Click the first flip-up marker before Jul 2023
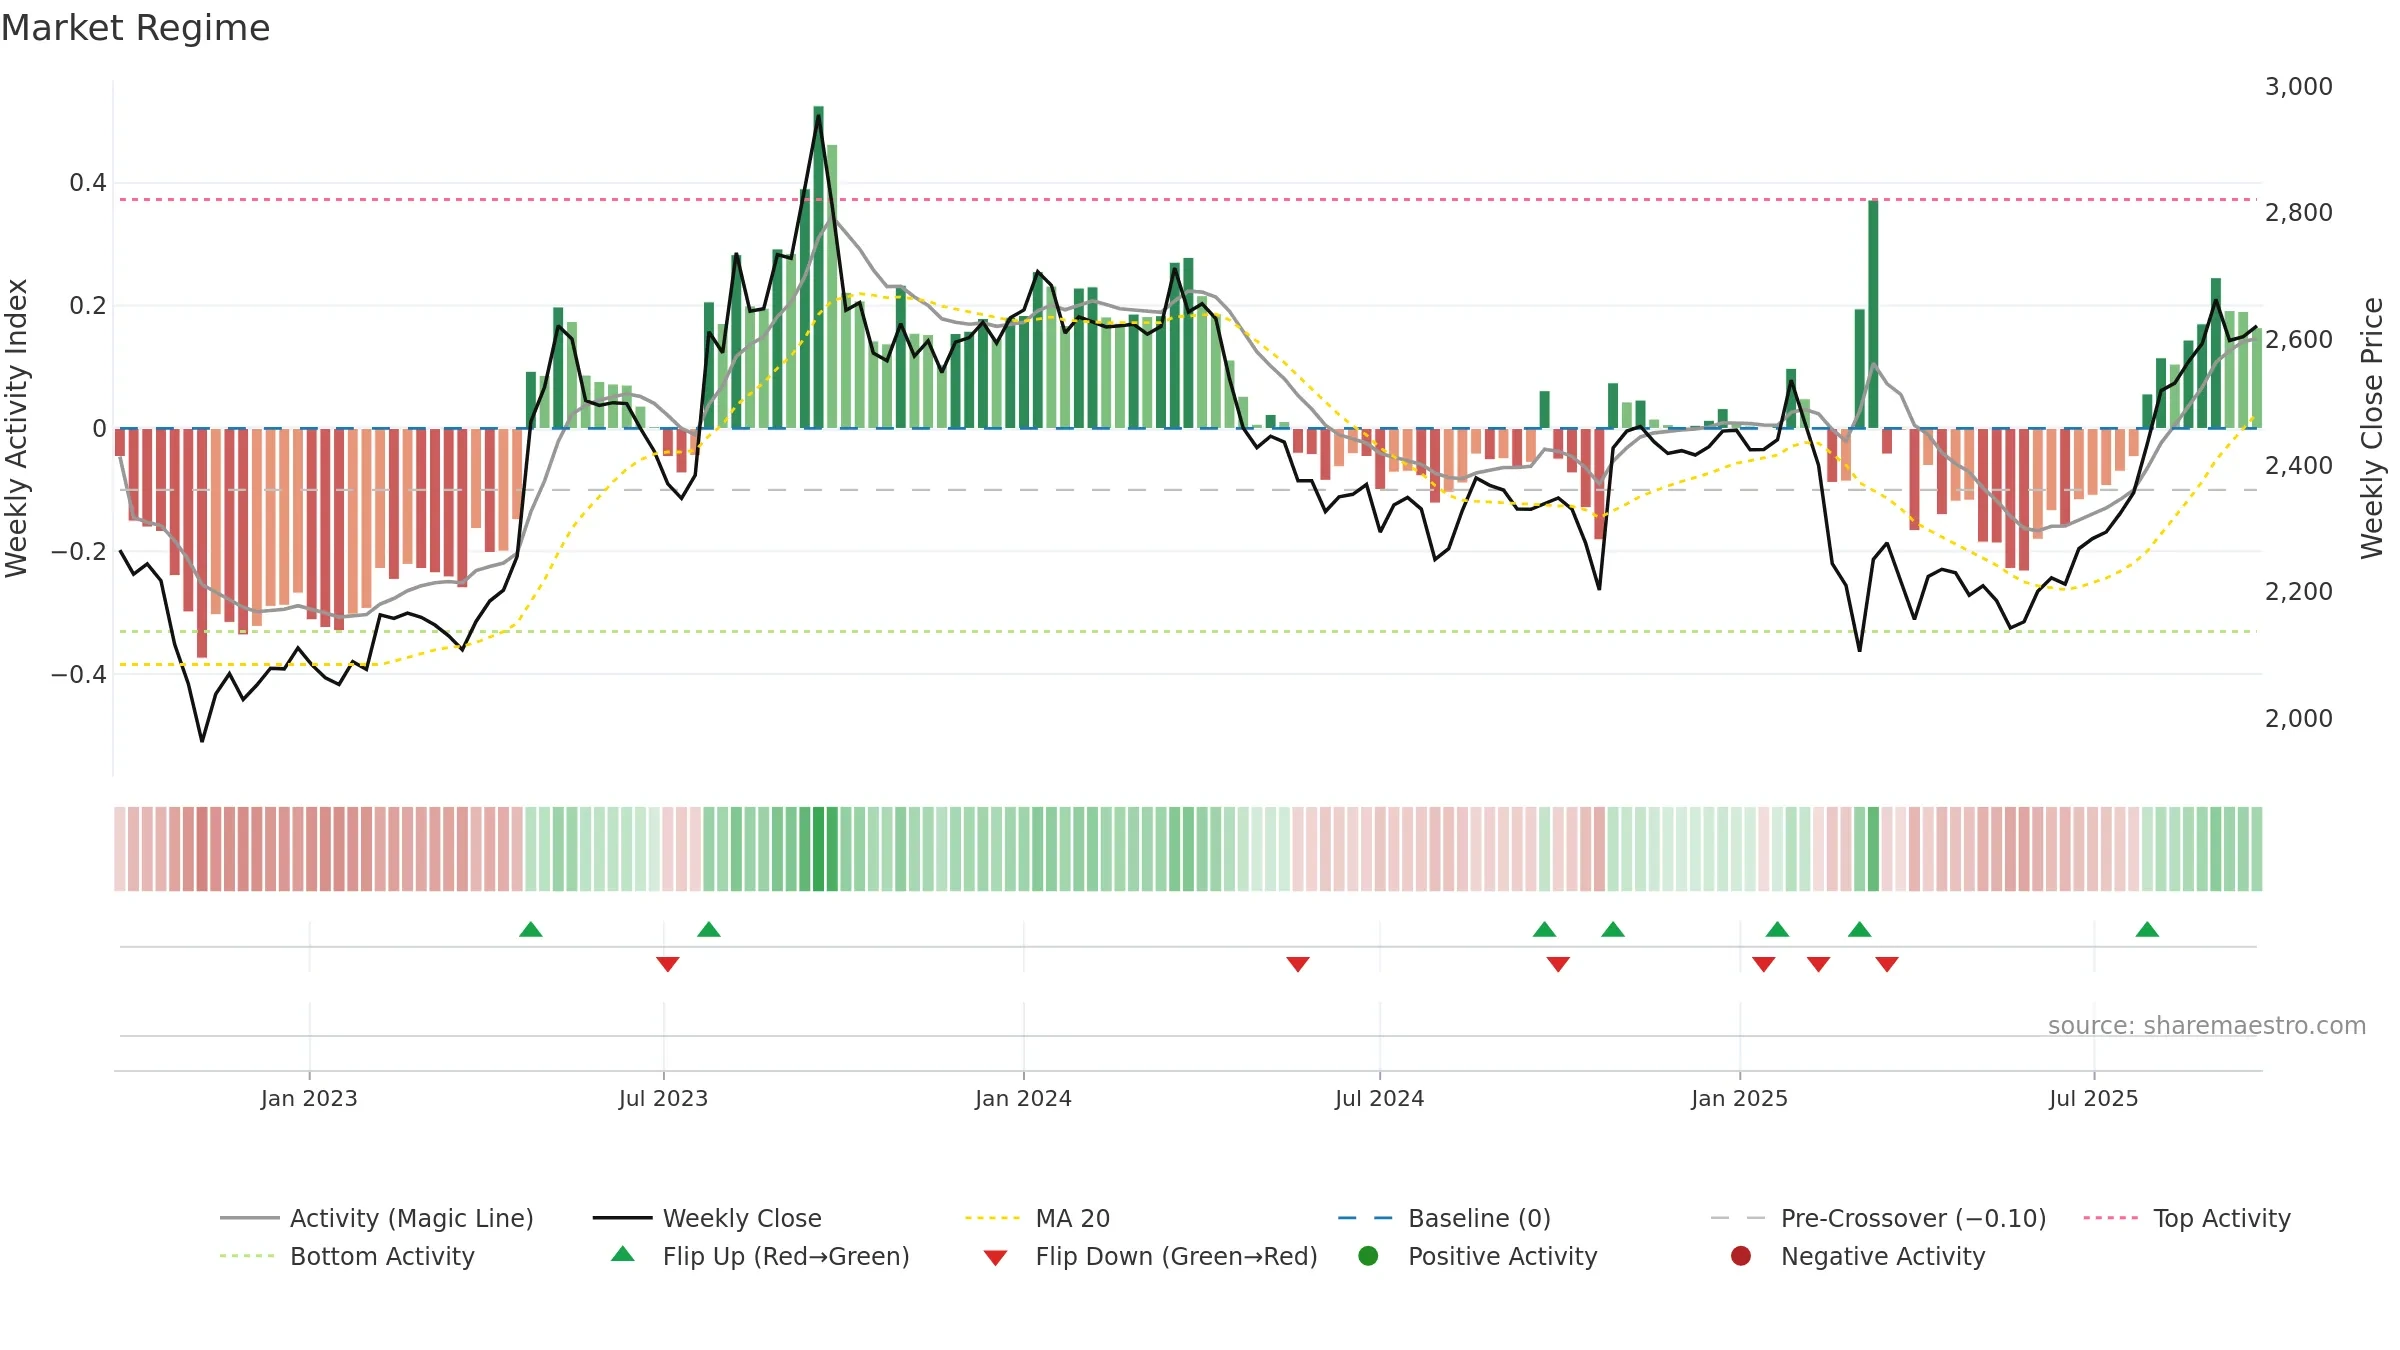This screenshot has height=1350, width=2400. pyautogui.click(x=531, y=930)
